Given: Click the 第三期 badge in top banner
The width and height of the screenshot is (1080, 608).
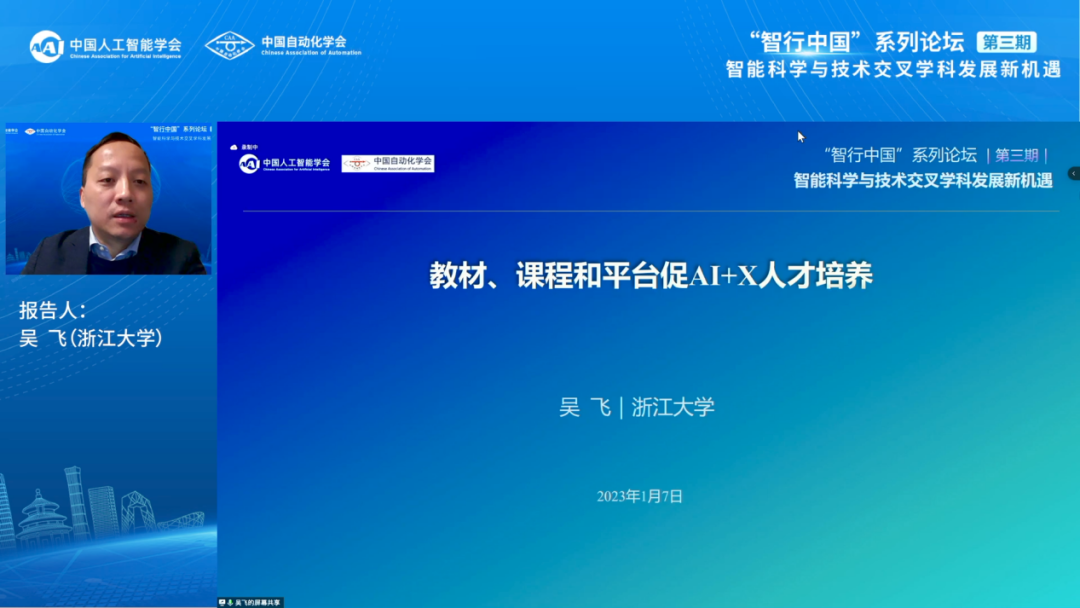Looking at the screenshot, I should tap(1006, 42).
